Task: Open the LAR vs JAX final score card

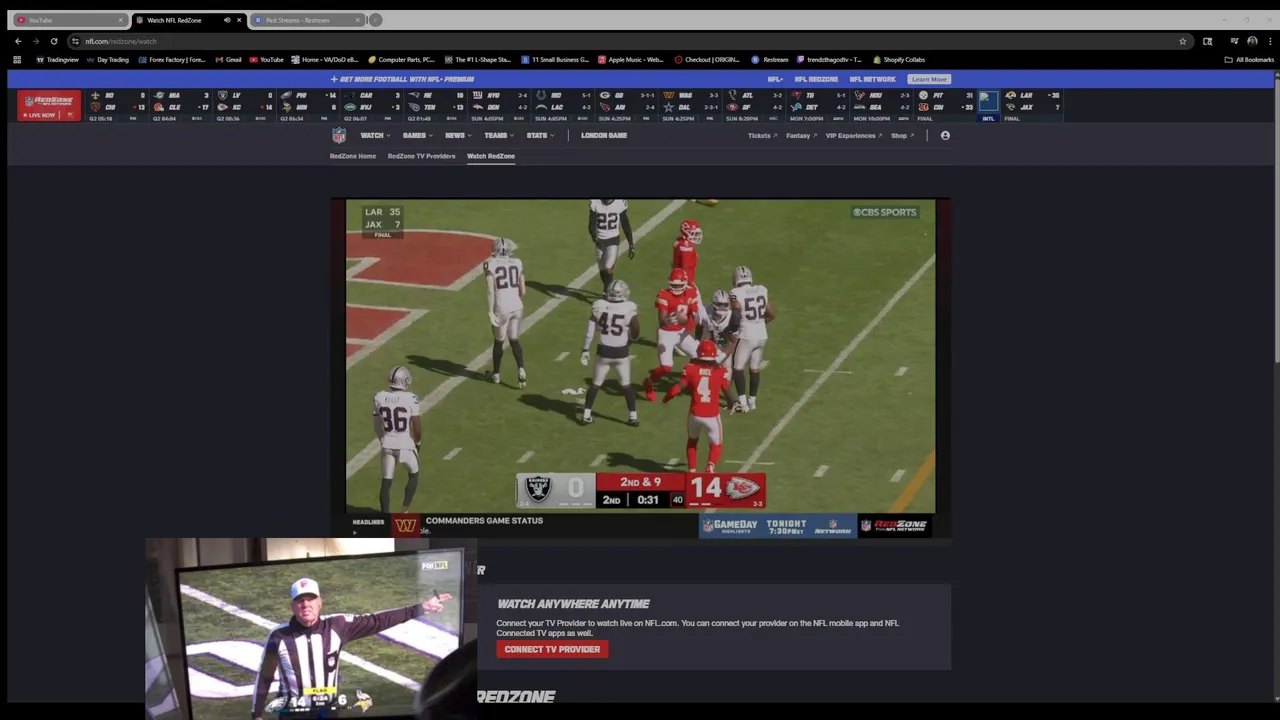Action: pos(1034,105)
